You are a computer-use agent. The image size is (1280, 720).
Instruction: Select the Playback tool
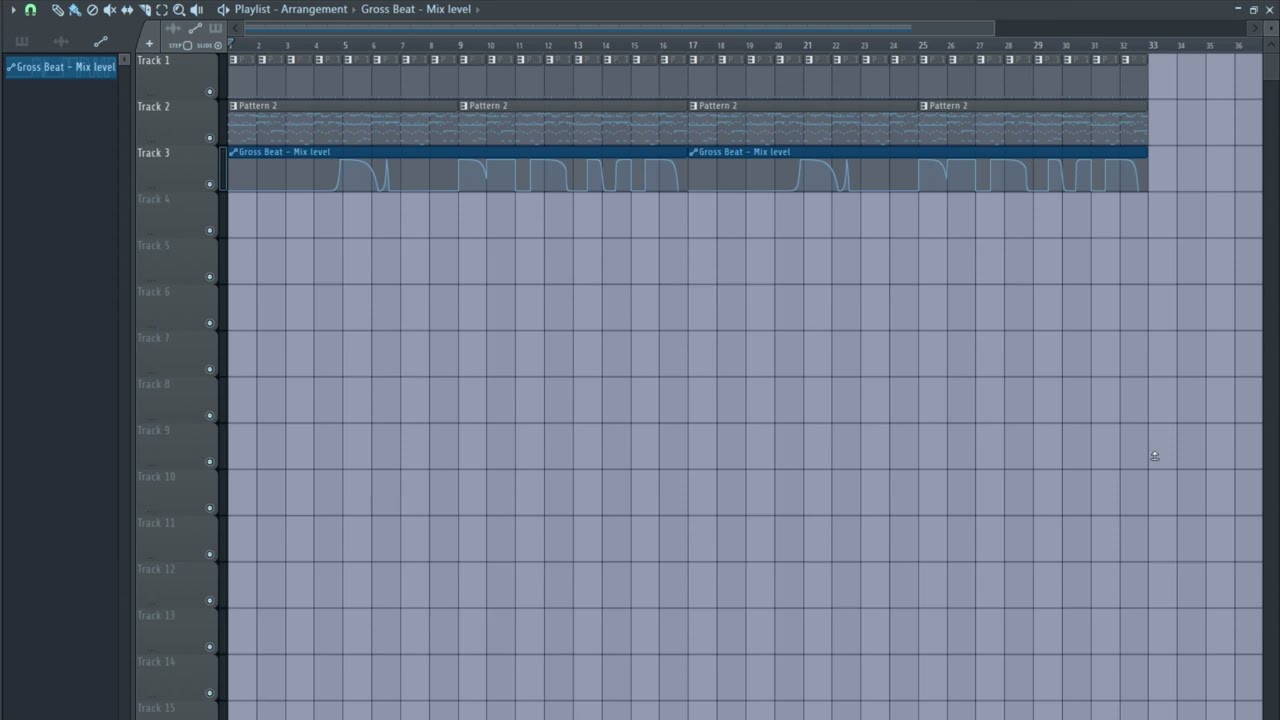[196, 9]
